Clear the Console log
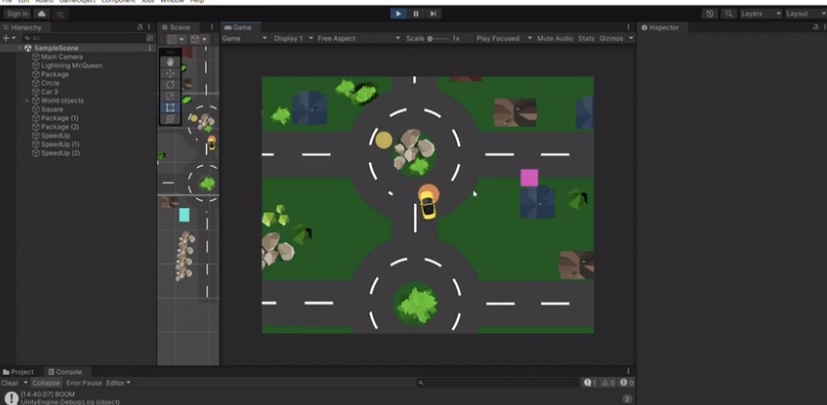Screen dimensions: 827x405 pos(9,383)
